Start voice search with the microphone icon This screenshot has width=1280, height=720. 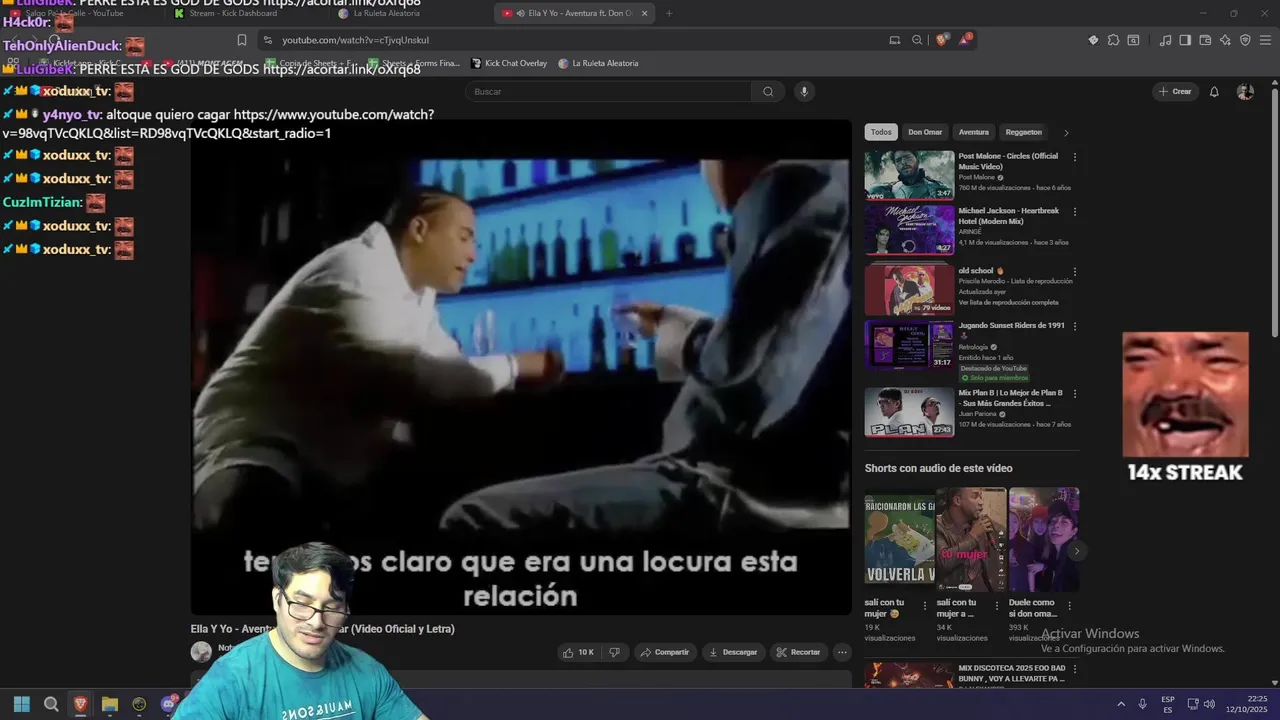click(803, 91)
